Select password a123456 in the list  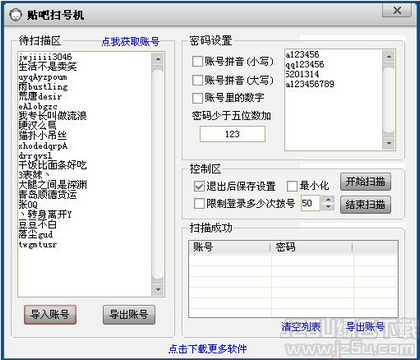(302, 54)
